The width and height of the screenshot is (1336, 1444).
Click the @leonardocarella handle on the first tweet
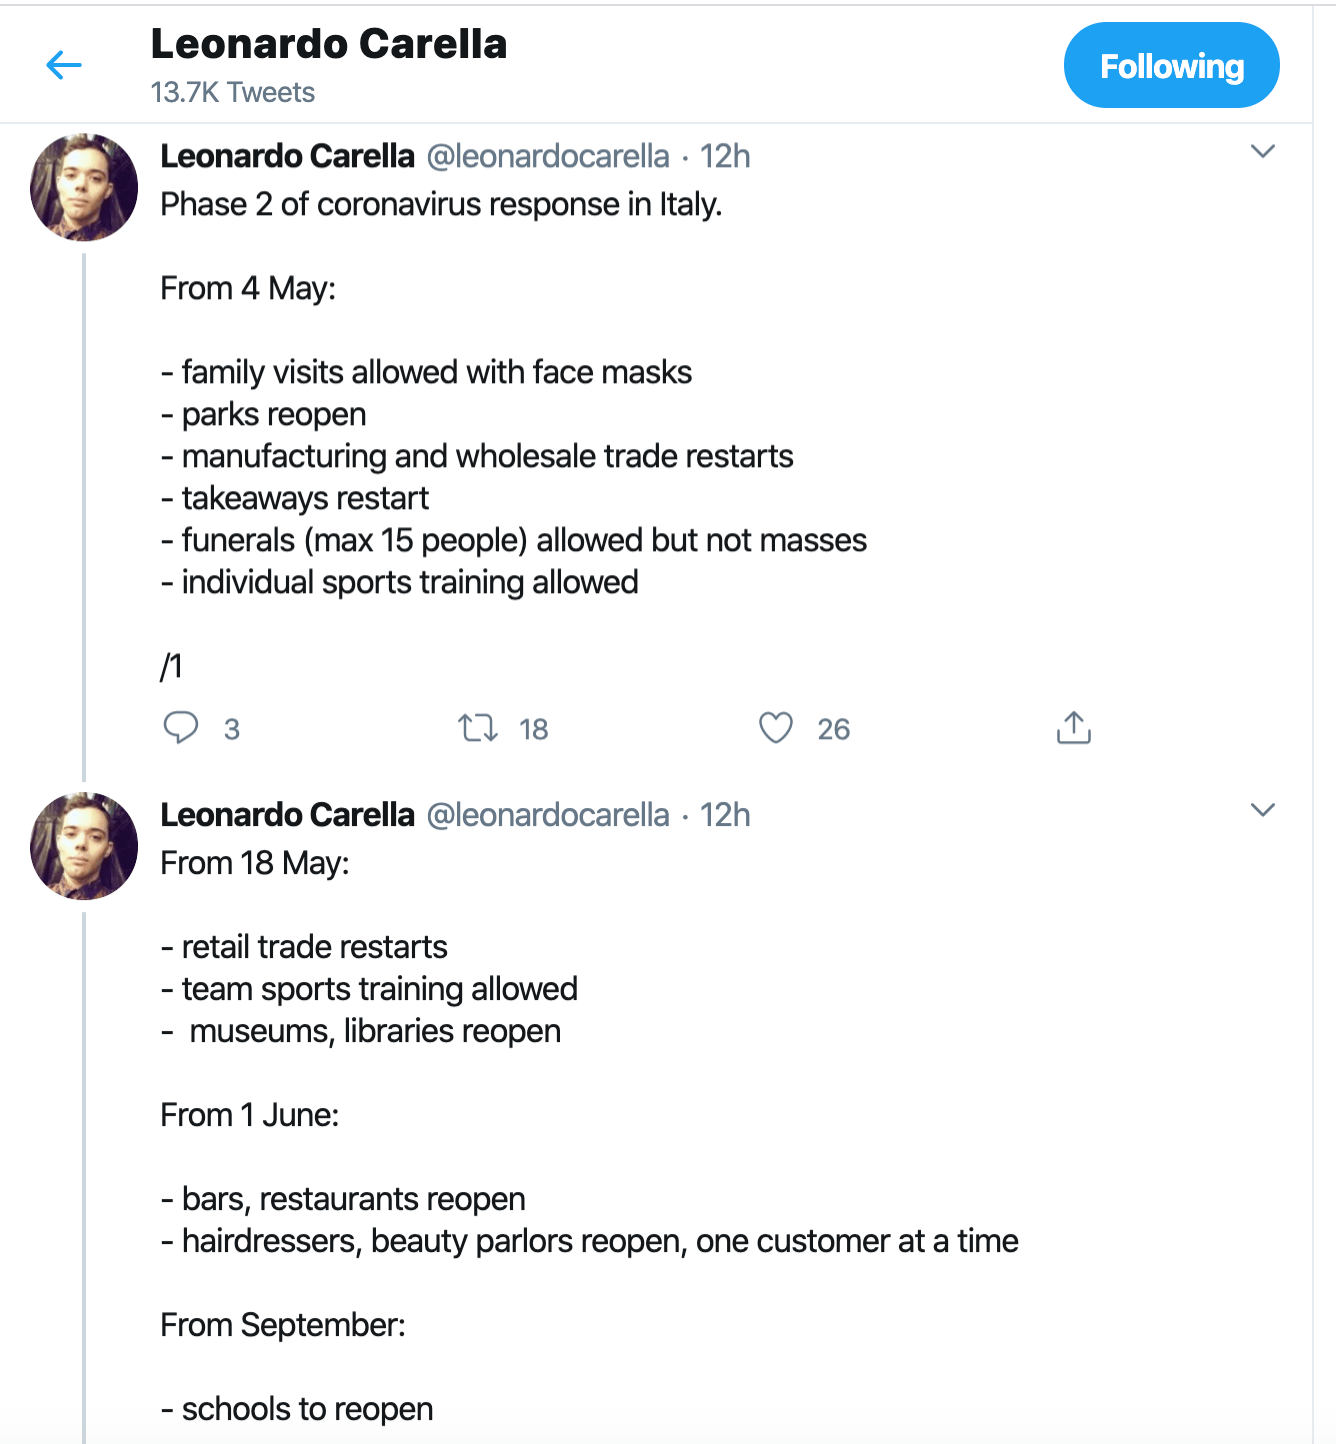548,157
